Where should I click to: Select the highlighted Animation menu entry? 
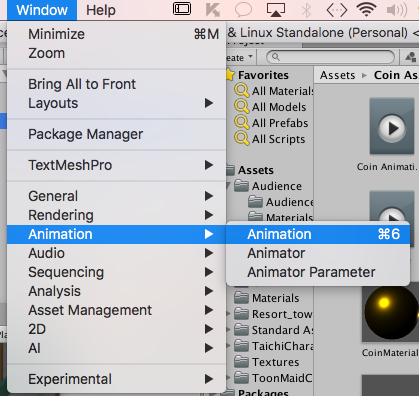click(117, 234)
